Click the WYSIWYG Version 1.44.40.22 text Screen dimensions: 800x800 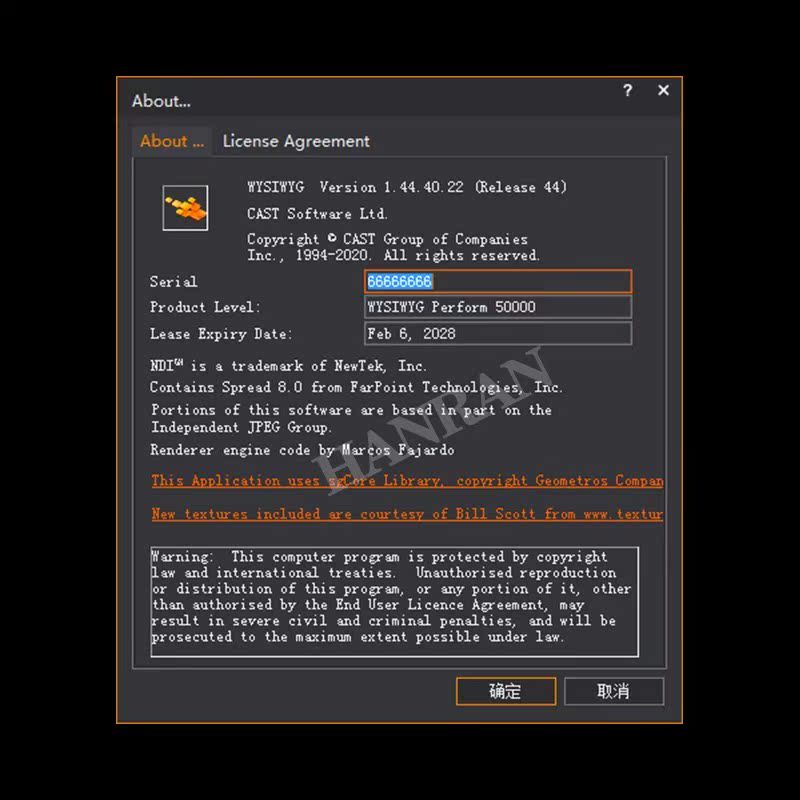click(x=407, y=187)
